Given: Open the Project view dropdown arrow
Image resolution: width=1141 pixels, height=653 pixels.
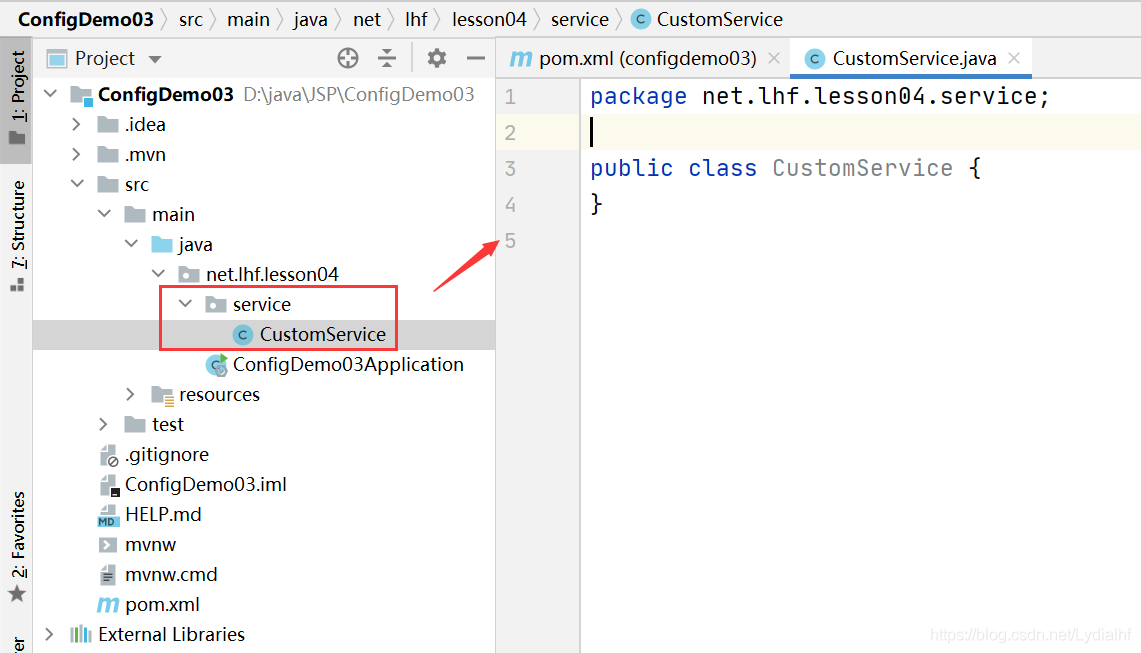Looking at the screenshot, I should [x=155, y=59].
